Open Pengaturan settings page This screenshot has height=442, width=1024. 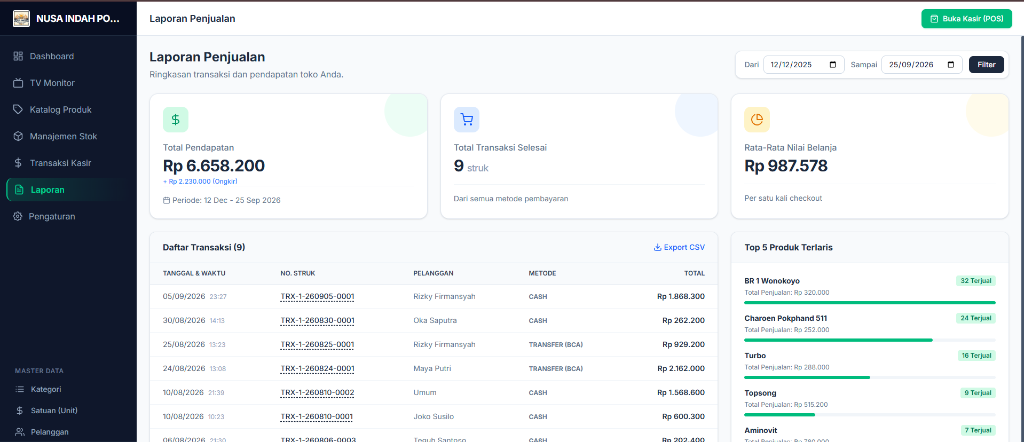point(68,216)
